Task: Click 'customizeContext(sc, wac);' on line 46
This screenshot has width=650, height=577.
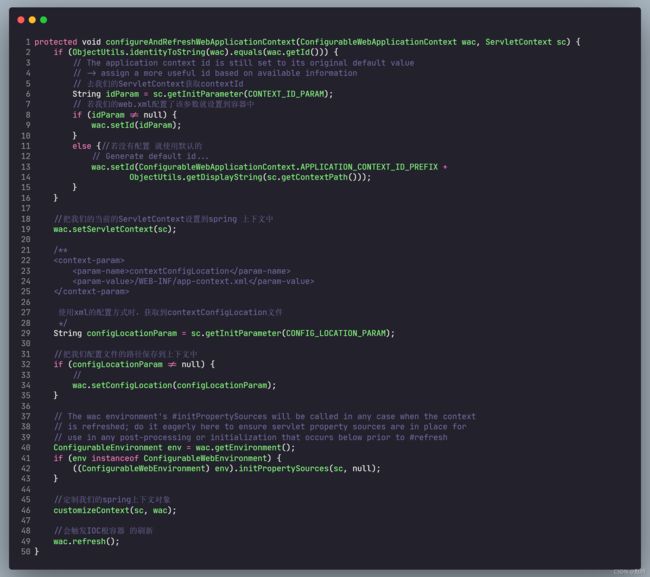Action: point(115,510)
